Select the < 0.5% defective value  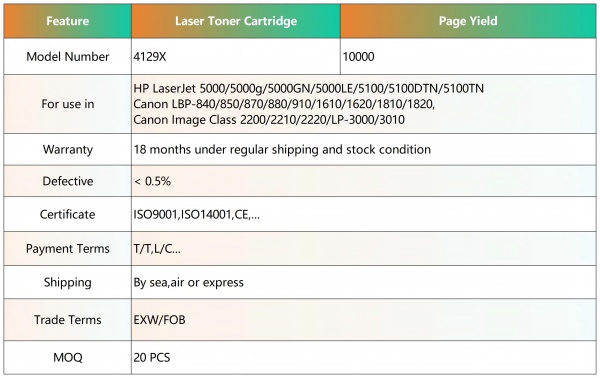tap(152, 181)
